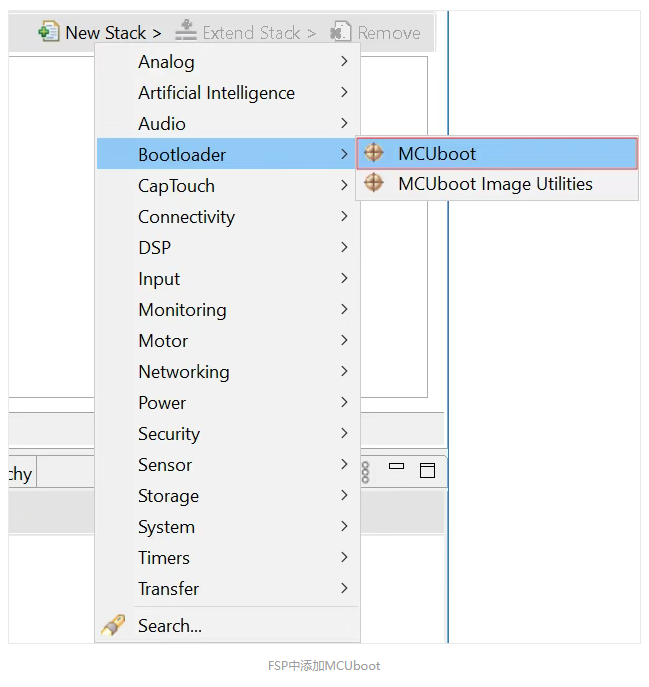Image resolution: width=649 pixels, height=687 pixels.
Task: Expand the System chevron arrow
Action: pos(344,526)
